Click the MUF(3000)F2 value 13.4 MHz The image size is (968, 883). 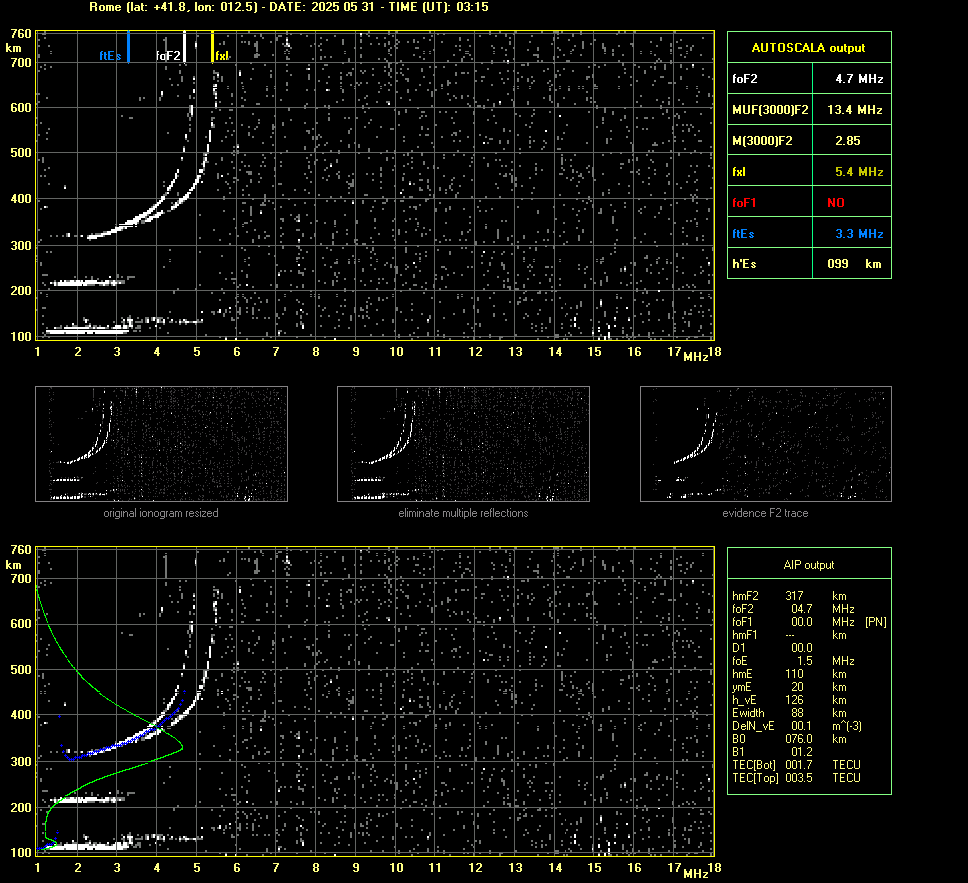[854, 110]
